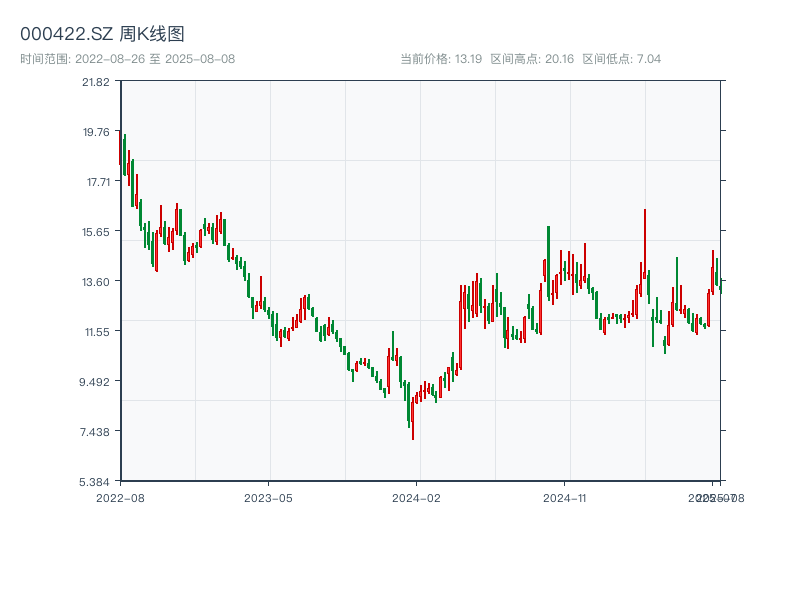This screenshot has width=800, height=600.
Task: Select the 7.438 price axis label
Action: (97, 432)
